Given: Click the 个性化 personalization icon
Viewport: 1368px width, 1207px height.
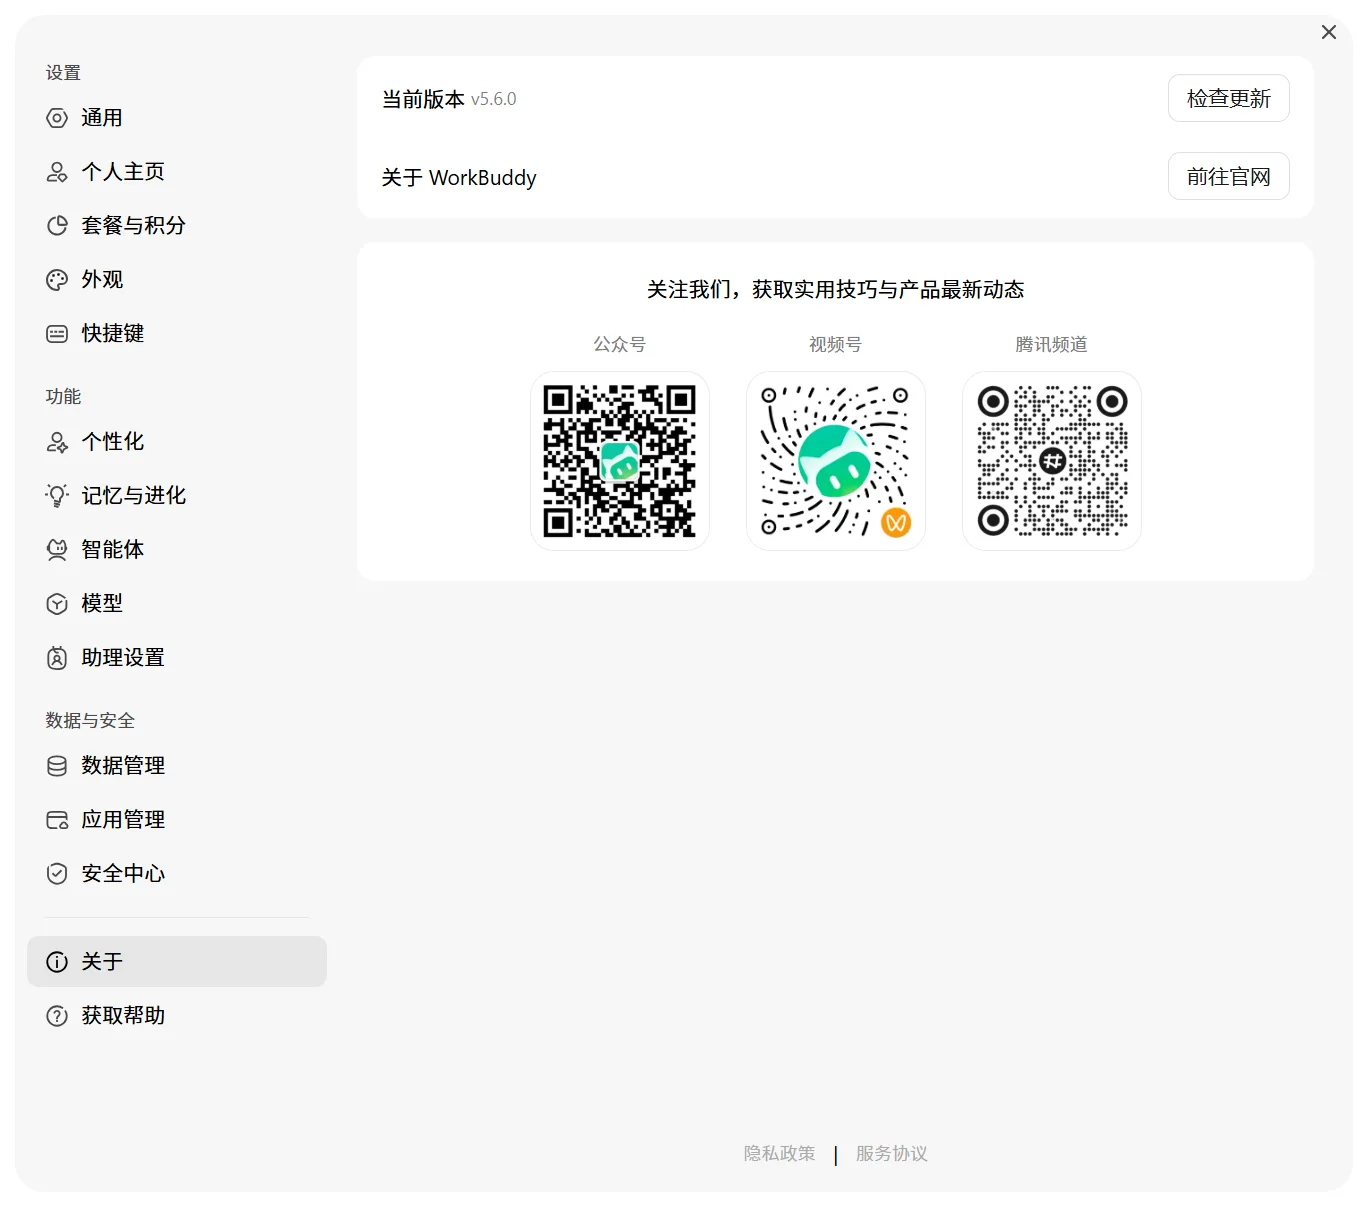Looking at the screenshot, I should pyautogui.click(x=57, y=442).
